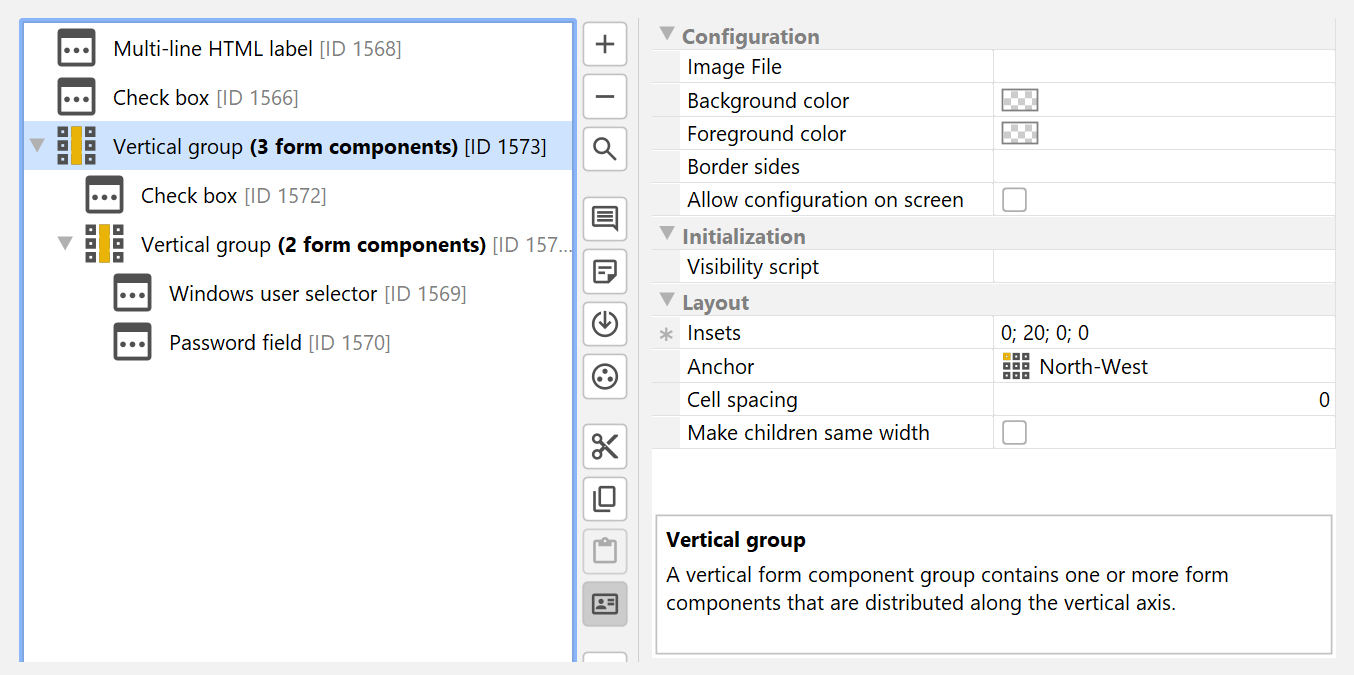Collapse the Vertical group with 3 form components
The height and width of the screenshot is (675, 1354).
38,146
